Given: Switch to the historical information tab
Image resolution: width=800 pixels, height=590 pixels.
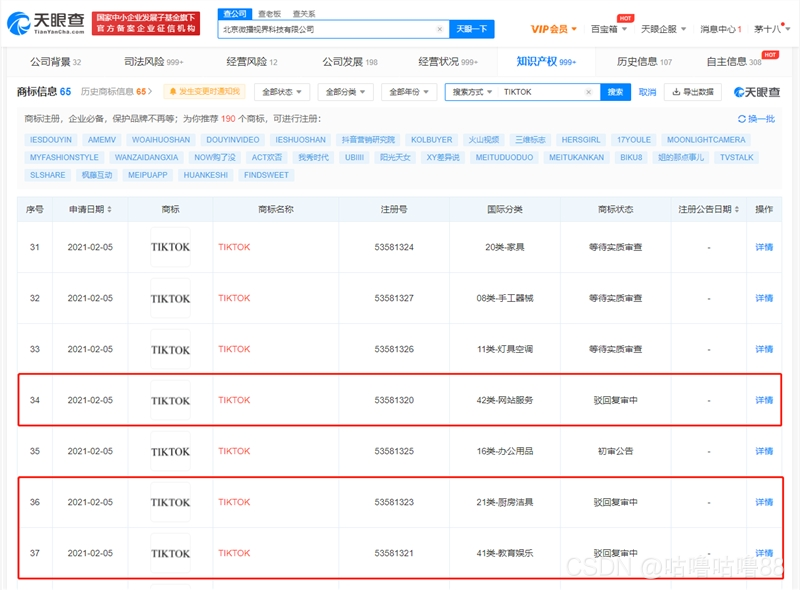Looking at the screenshot, I should [x=644, y=62].
